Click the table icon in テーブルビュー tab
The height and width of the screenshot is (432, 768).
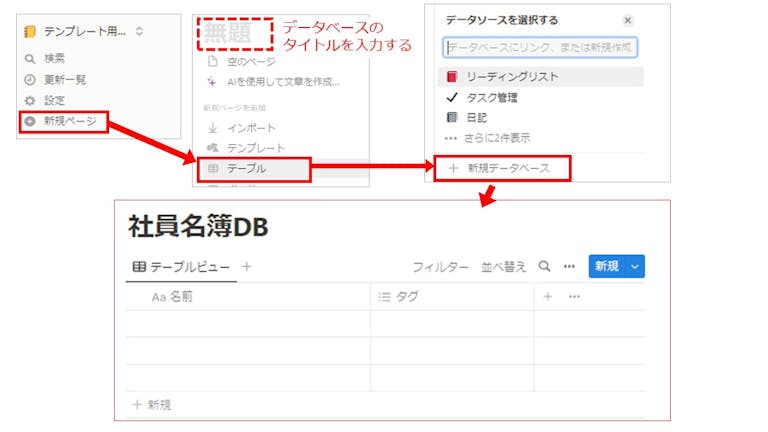click(140, 267)
